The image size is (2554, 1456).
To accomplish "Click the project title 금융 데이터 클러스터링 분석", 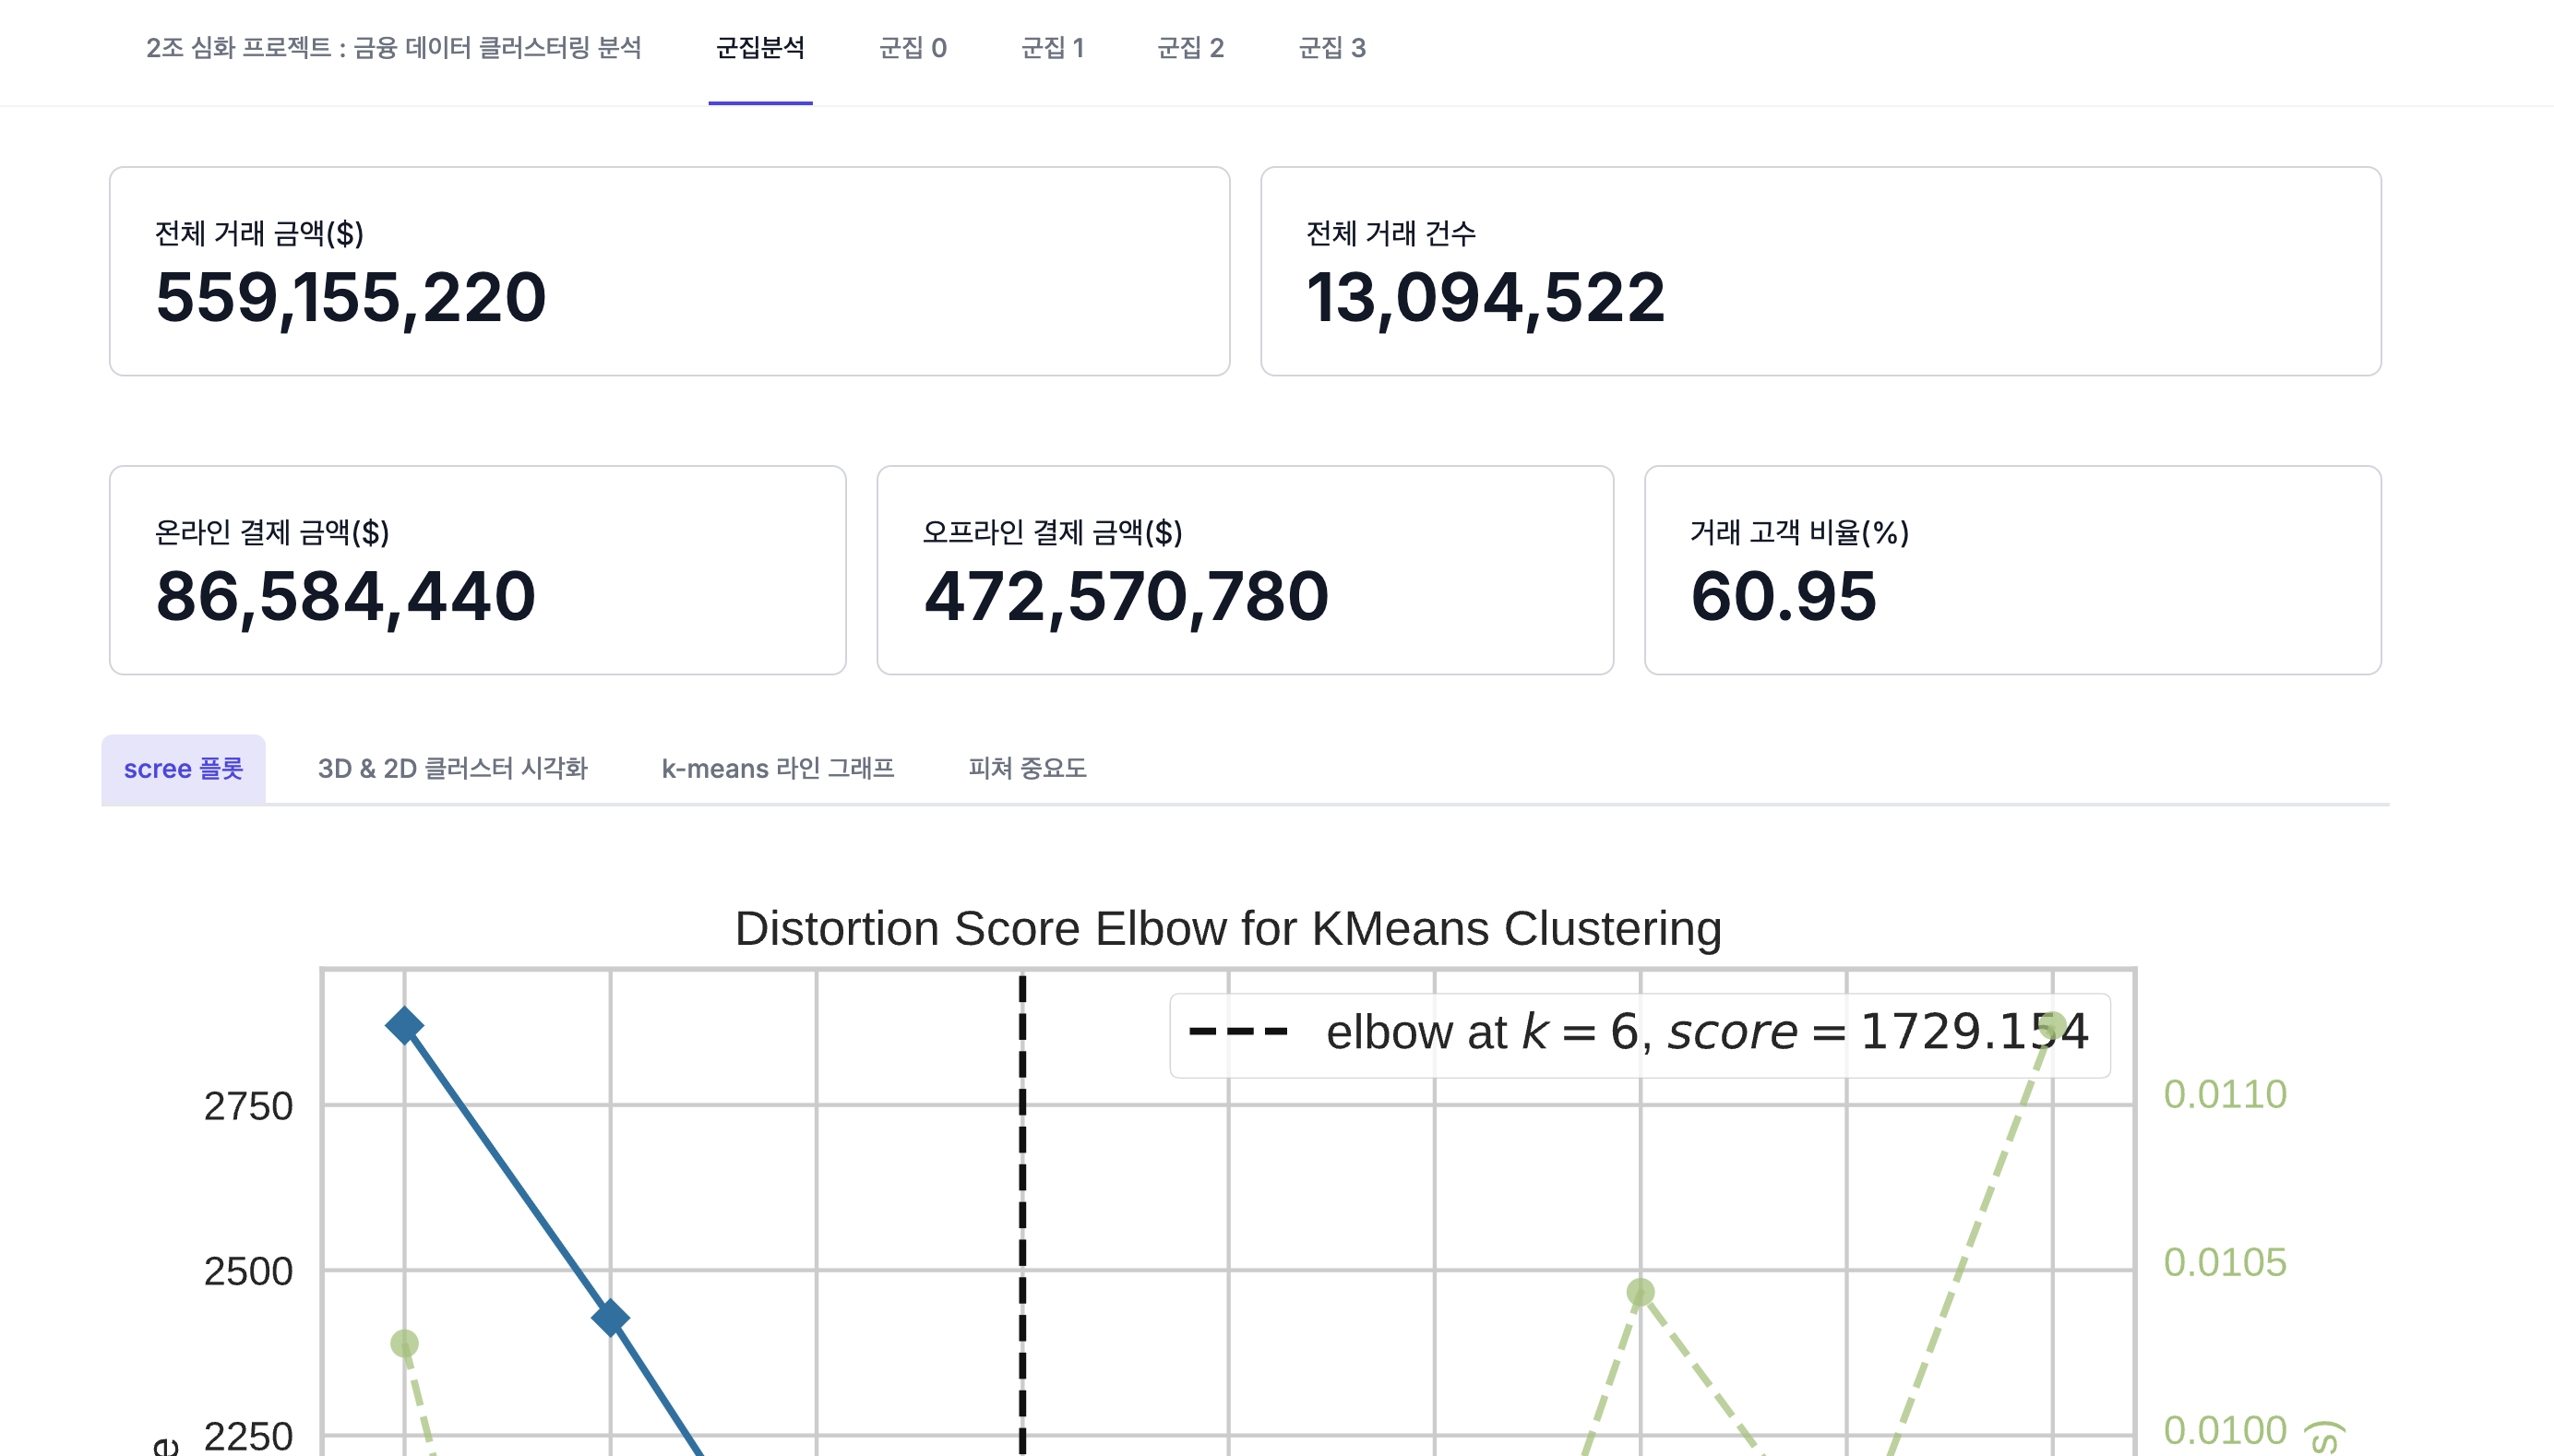I will [x=394, y=48].
